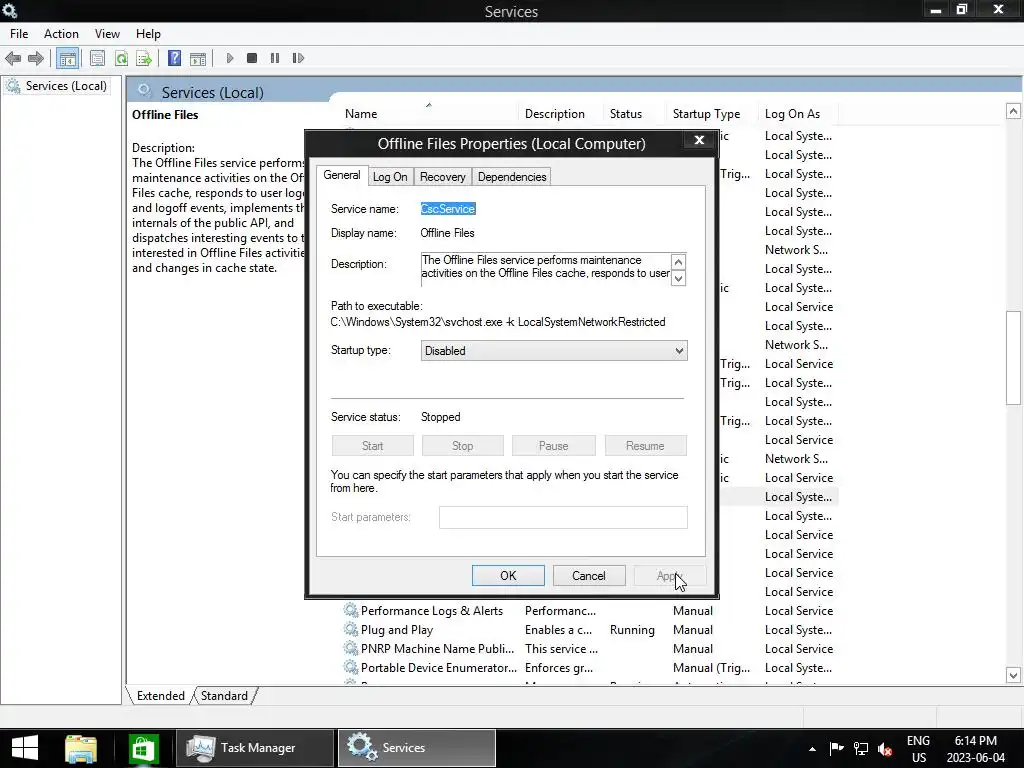
Task: Click the Services window title bar icon
Action: point(9,10)
